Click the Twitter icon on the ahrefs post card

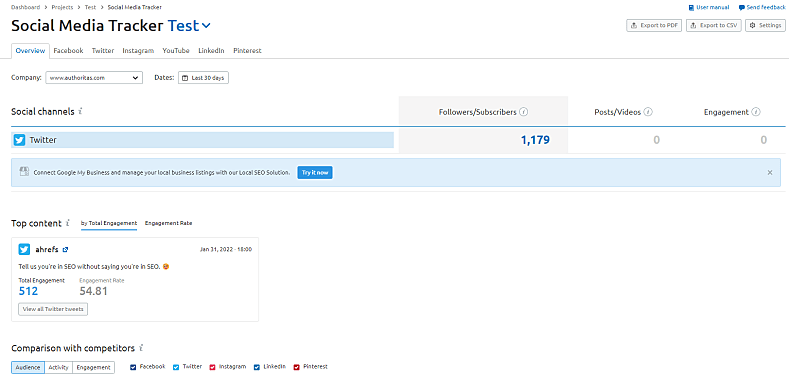coord(24,249)
